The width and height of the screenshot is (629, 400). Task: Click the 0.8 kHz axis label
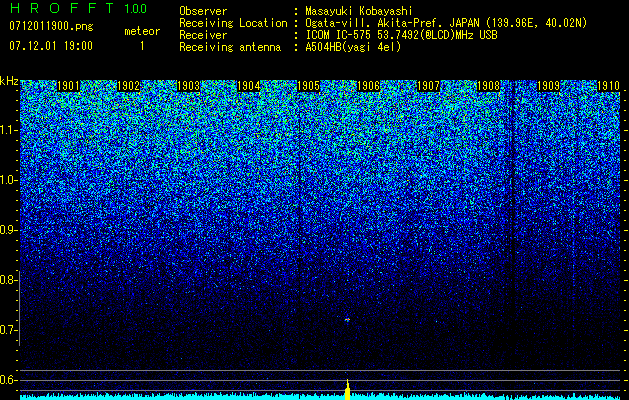7,280
